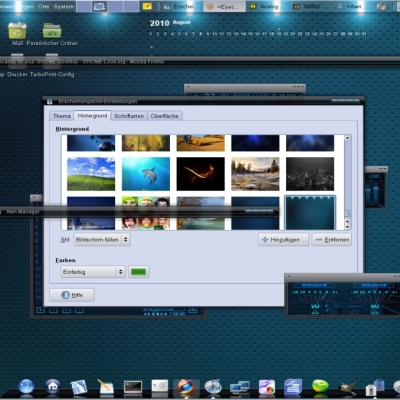The height and width of the screenshot is (400, 400).
Task: Click the system tray icon at panel end
Action: [x=381, y=6]
